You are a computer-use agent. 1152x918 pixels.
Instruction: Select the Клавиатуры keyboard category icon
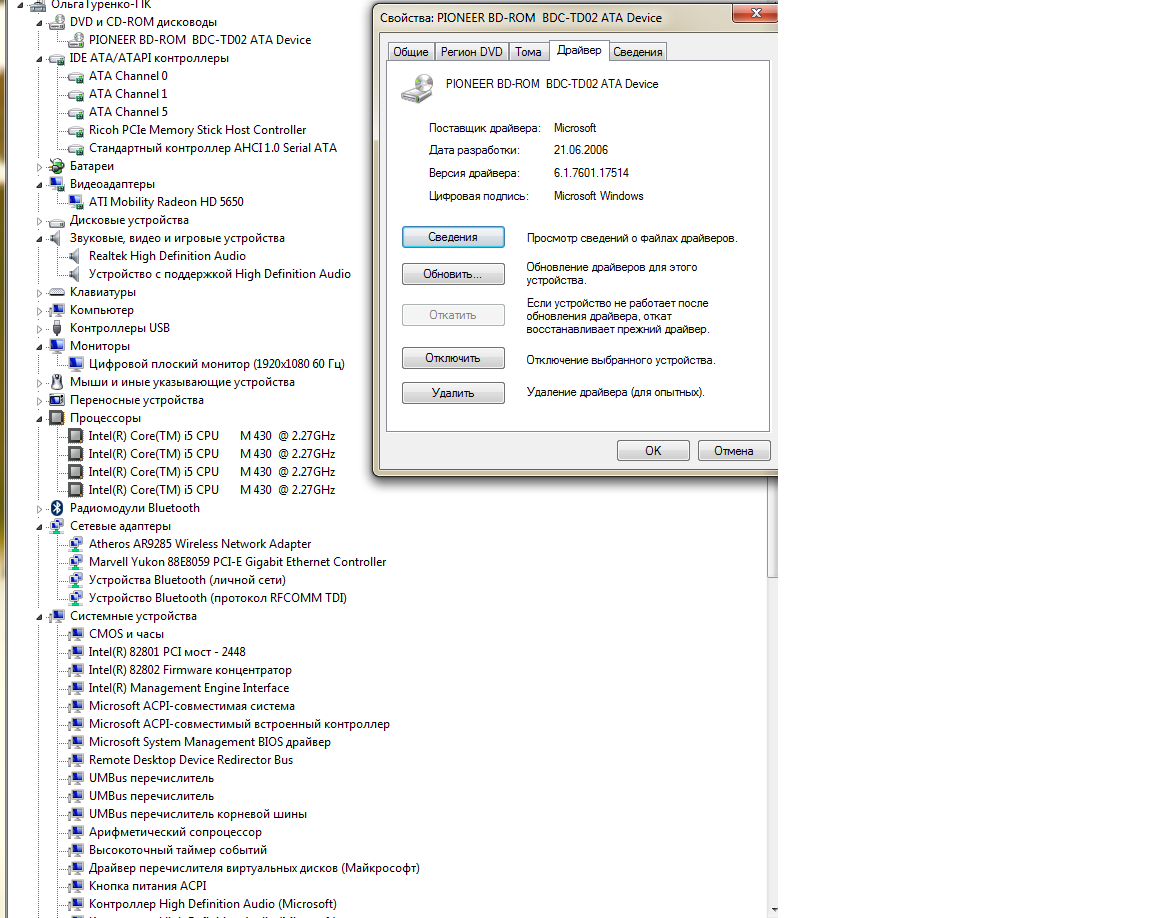[x=57, y=292]
